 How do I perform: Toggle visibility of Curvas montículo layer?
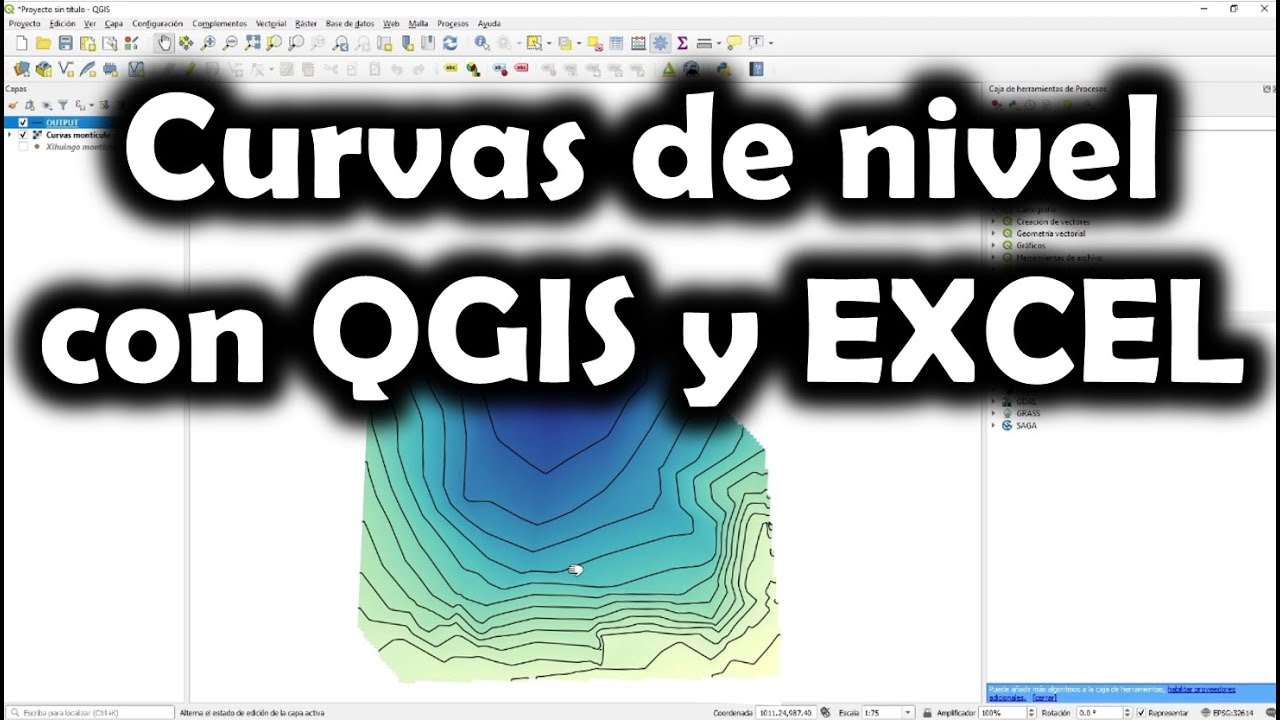pyautogui.click(x=23, y=134)
